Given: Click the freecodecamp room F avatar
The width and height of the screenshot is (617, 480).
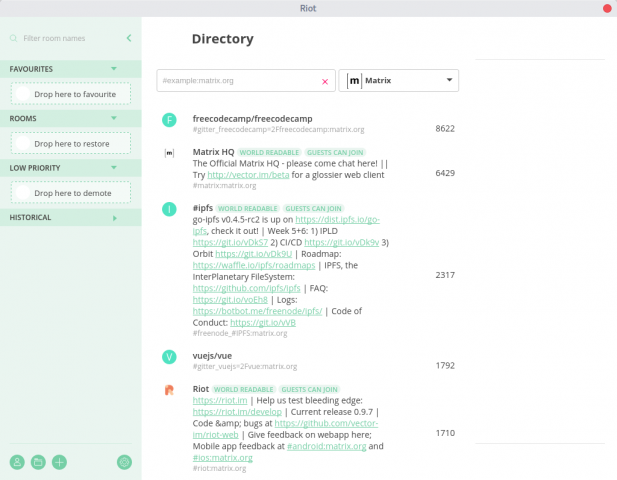Looking at the screenshot, I should coord(169,120).
